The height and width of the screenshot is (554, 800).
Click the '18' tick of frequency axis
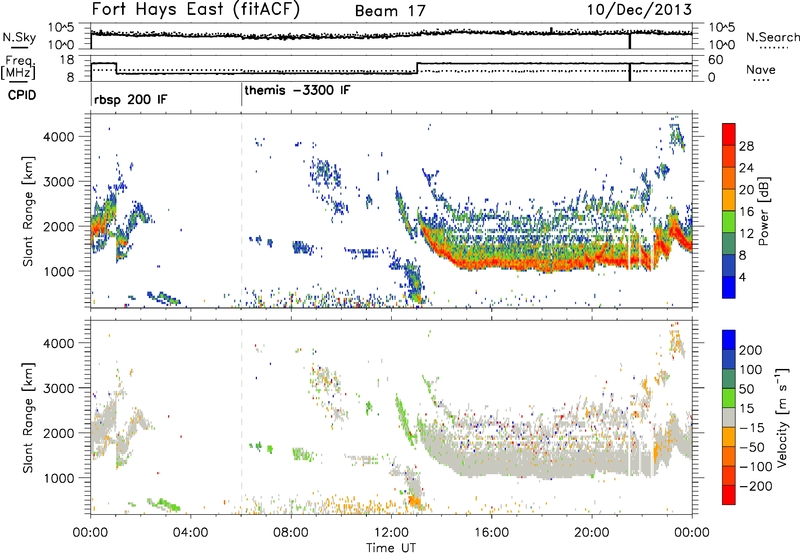[x=67, y=60]
